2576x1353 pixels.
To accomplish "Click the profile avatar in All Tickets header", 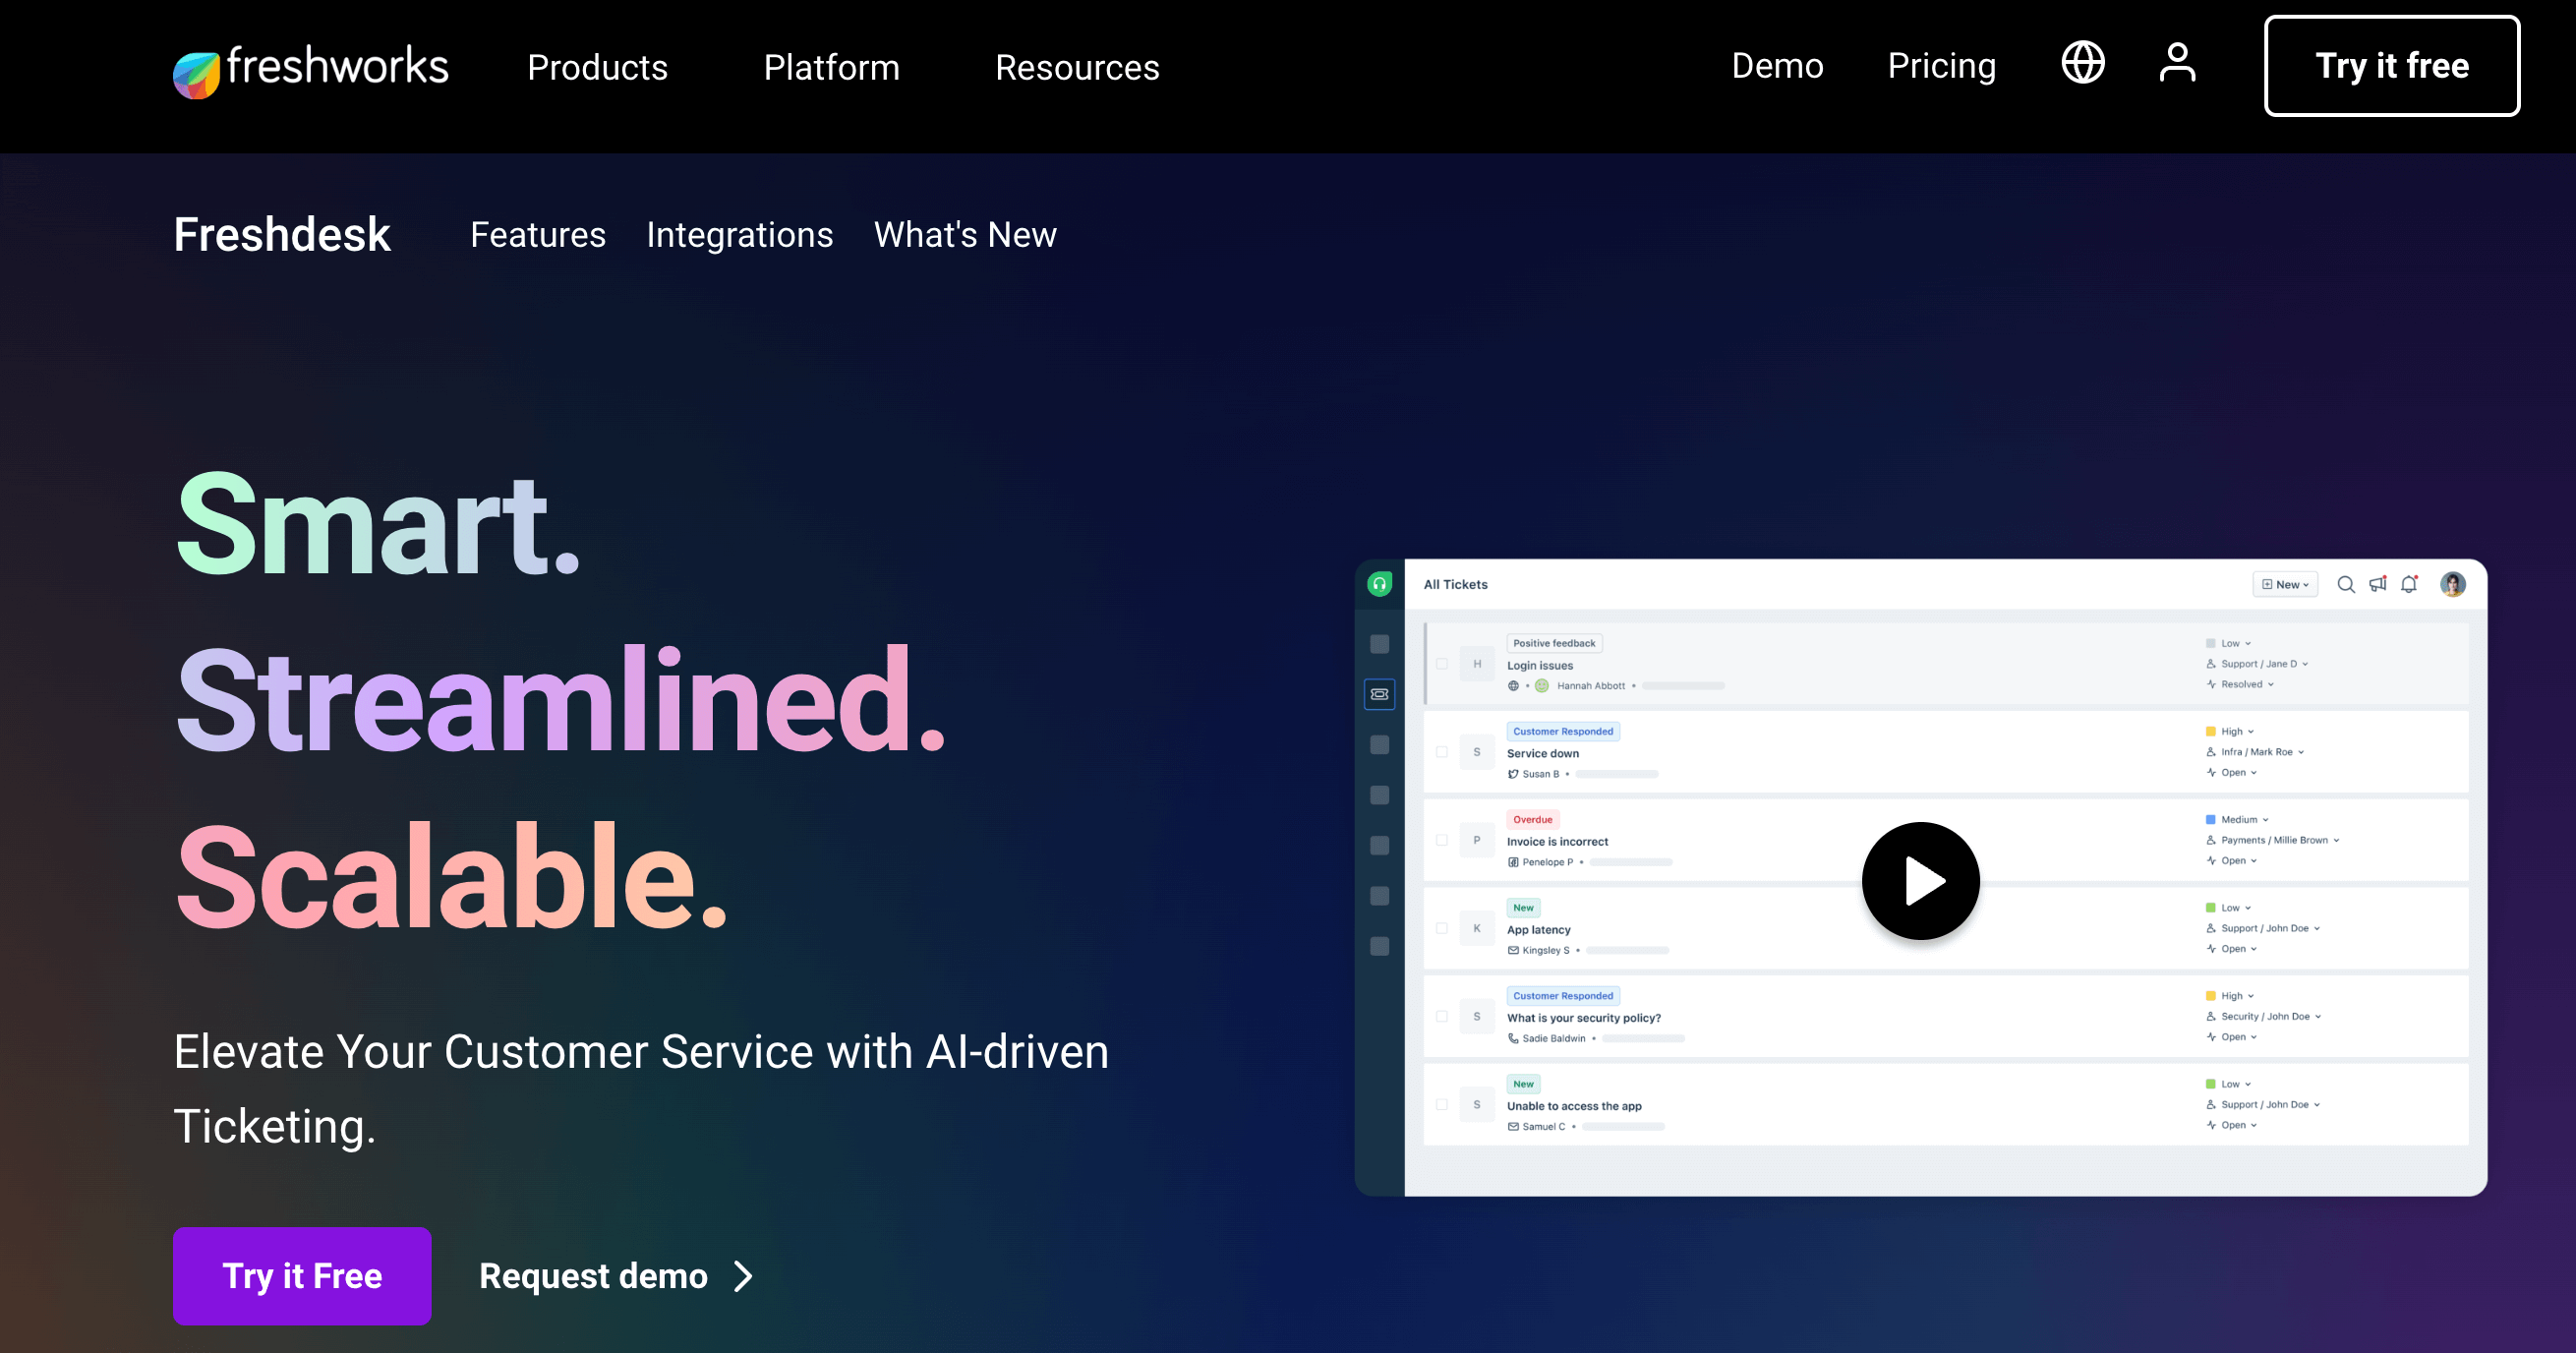I will point(2453,584).
